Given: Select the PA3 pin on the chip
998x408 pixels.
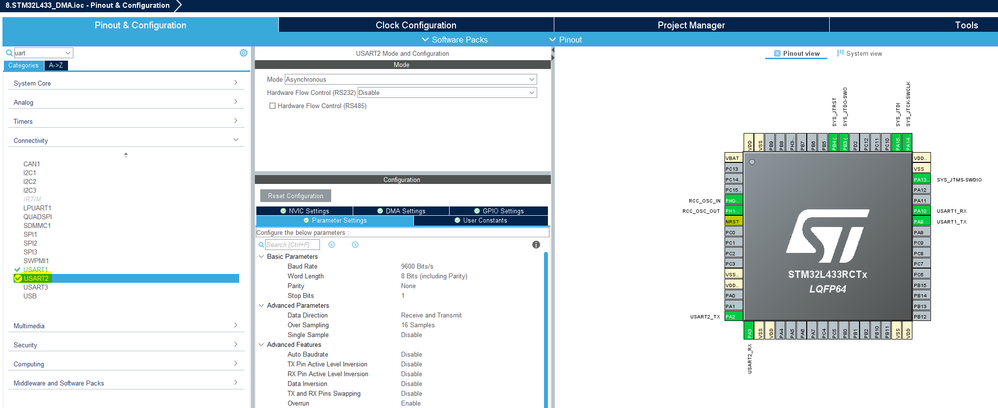Looking at the screenshot, I should (x=749, y=332).
